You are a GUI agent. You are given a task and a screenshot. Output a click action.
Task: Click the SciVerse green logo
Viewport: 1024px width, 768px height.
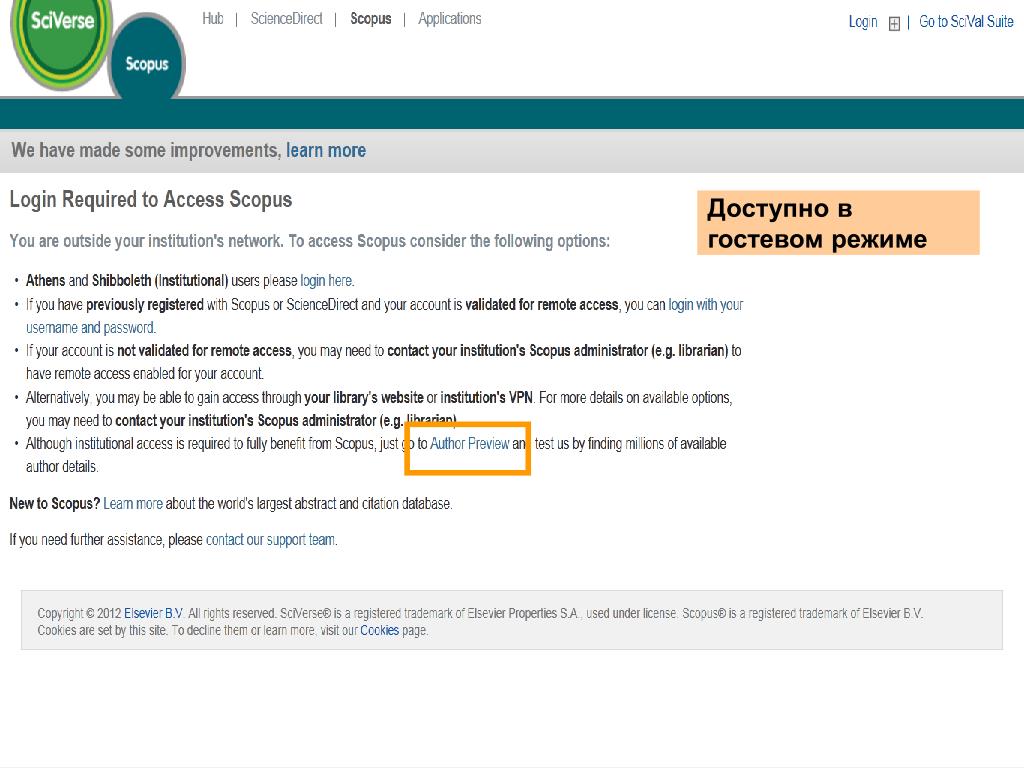pyautogui.click(x=61, y=39)
